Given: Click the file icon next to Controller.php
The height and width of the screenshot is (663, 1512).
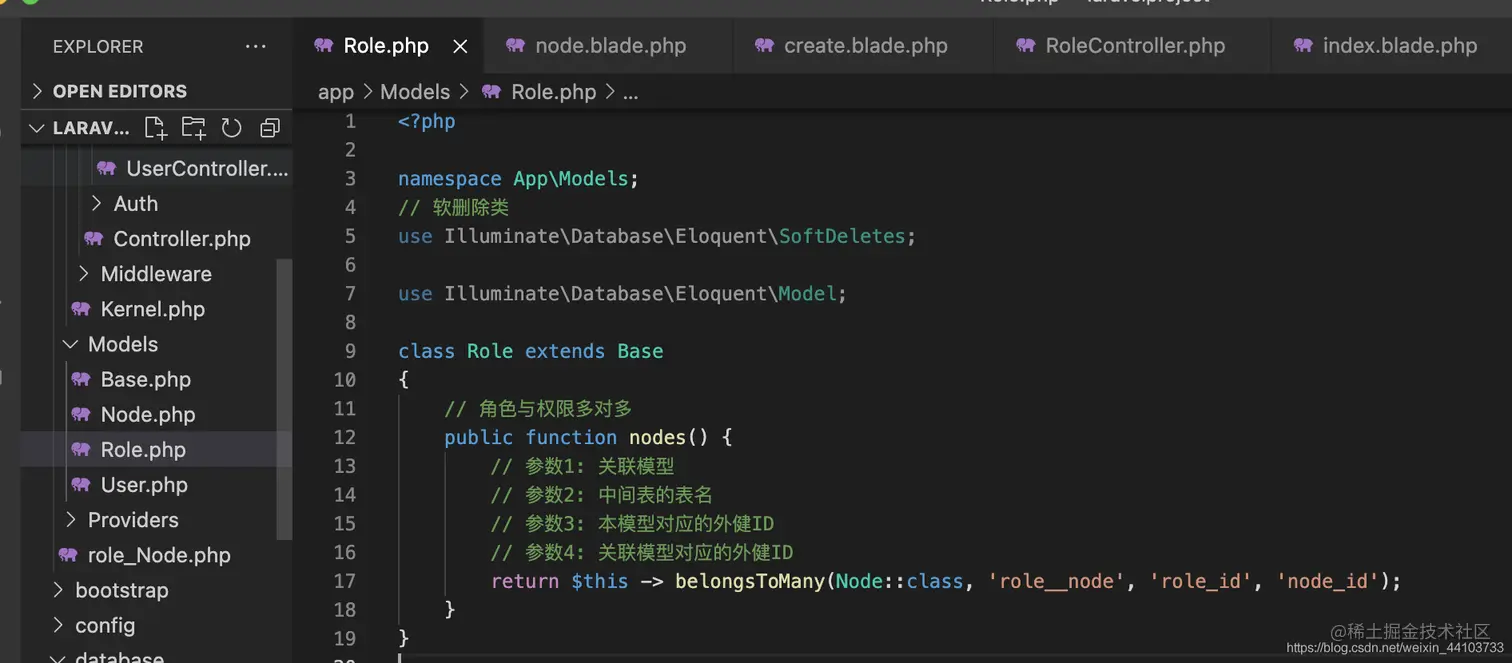Looking at the screenshot, I should (94, 238).
